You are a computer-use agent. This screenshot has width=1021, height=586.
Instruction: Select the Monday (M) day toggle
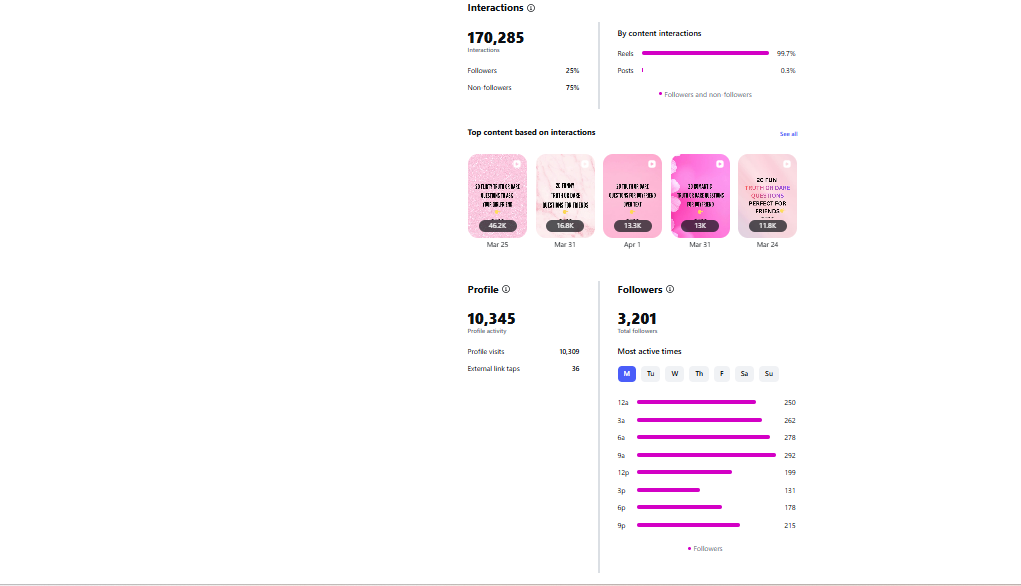(627, 374)
